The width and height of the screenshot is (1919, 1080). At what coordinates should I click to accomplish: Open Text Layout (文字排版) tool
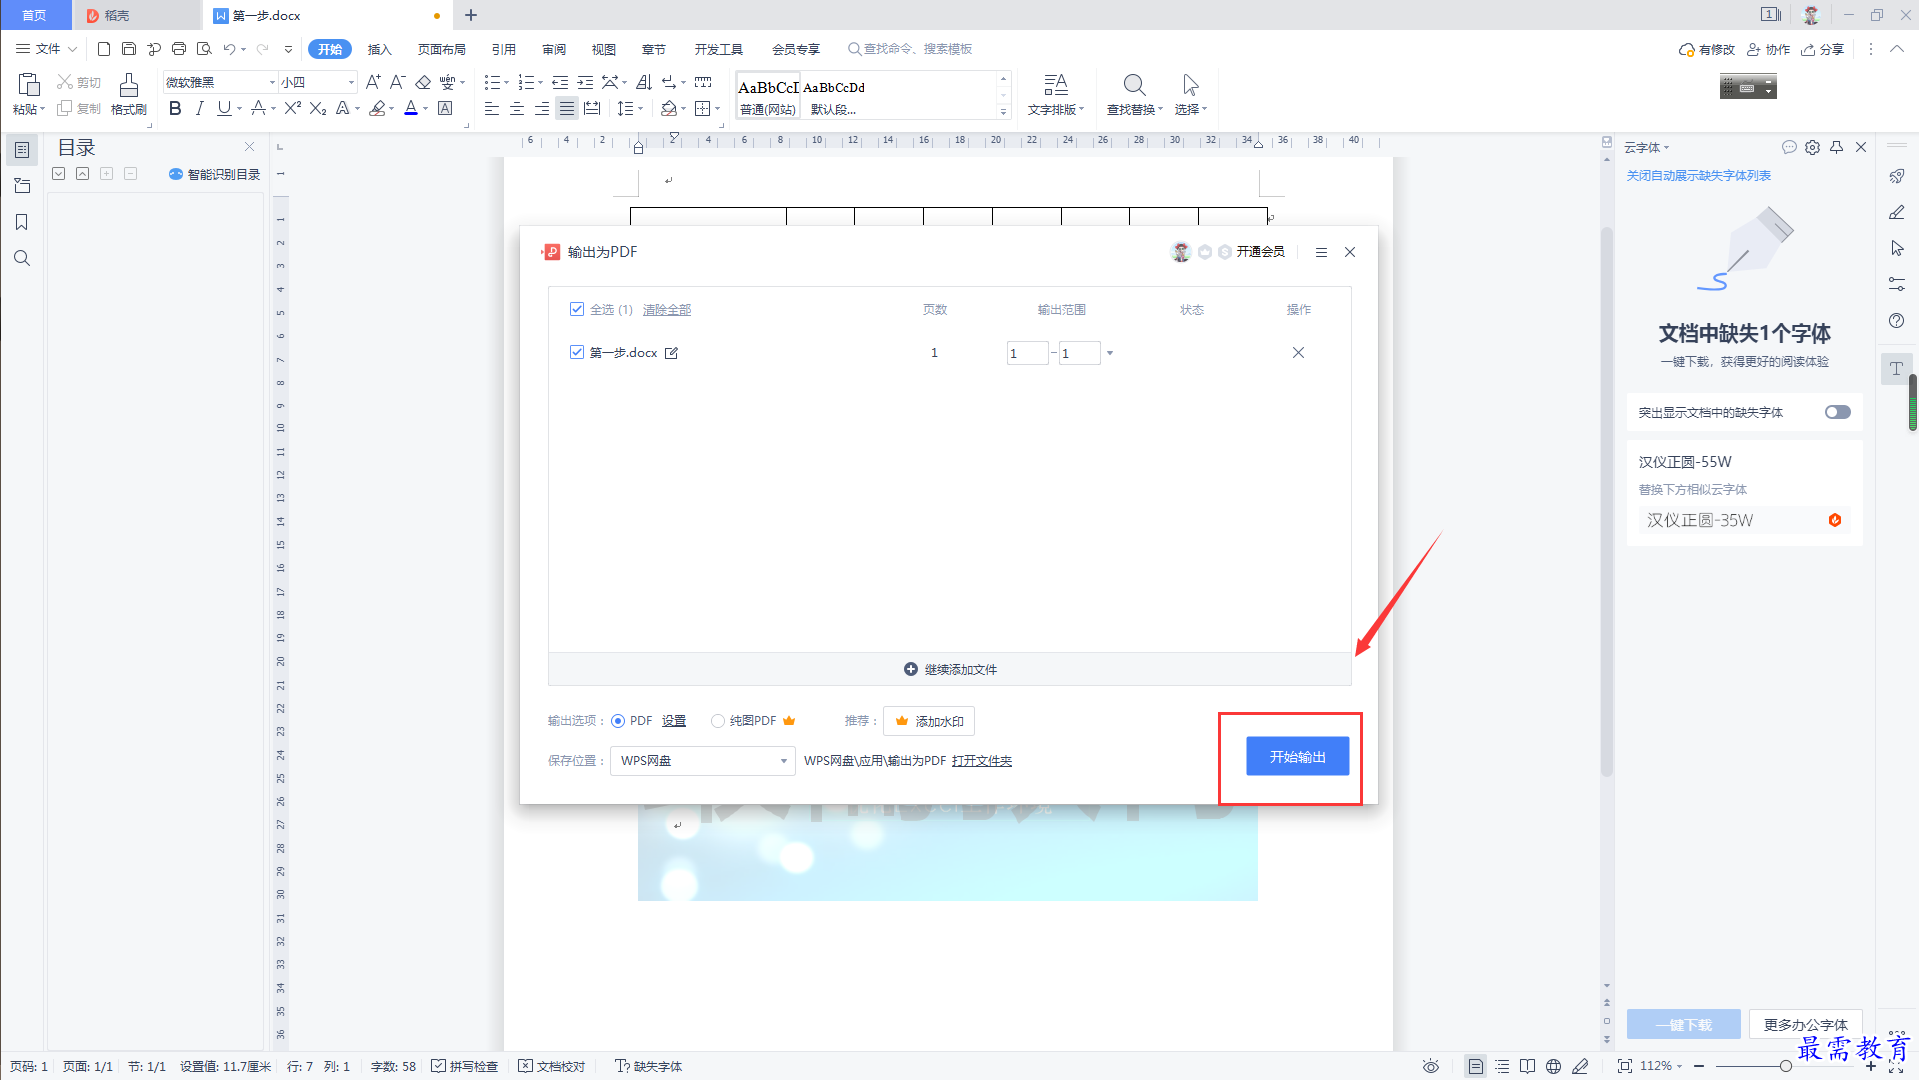pos(1055,94)
